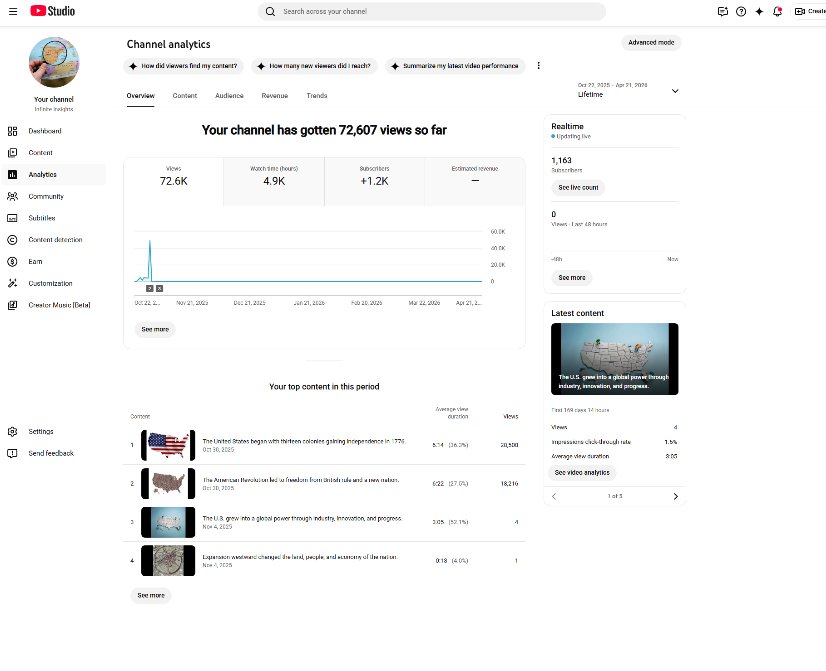This screenshot has height=671, width=826.
Task: Click the 18,216 views value
Action: pos(509,483)
